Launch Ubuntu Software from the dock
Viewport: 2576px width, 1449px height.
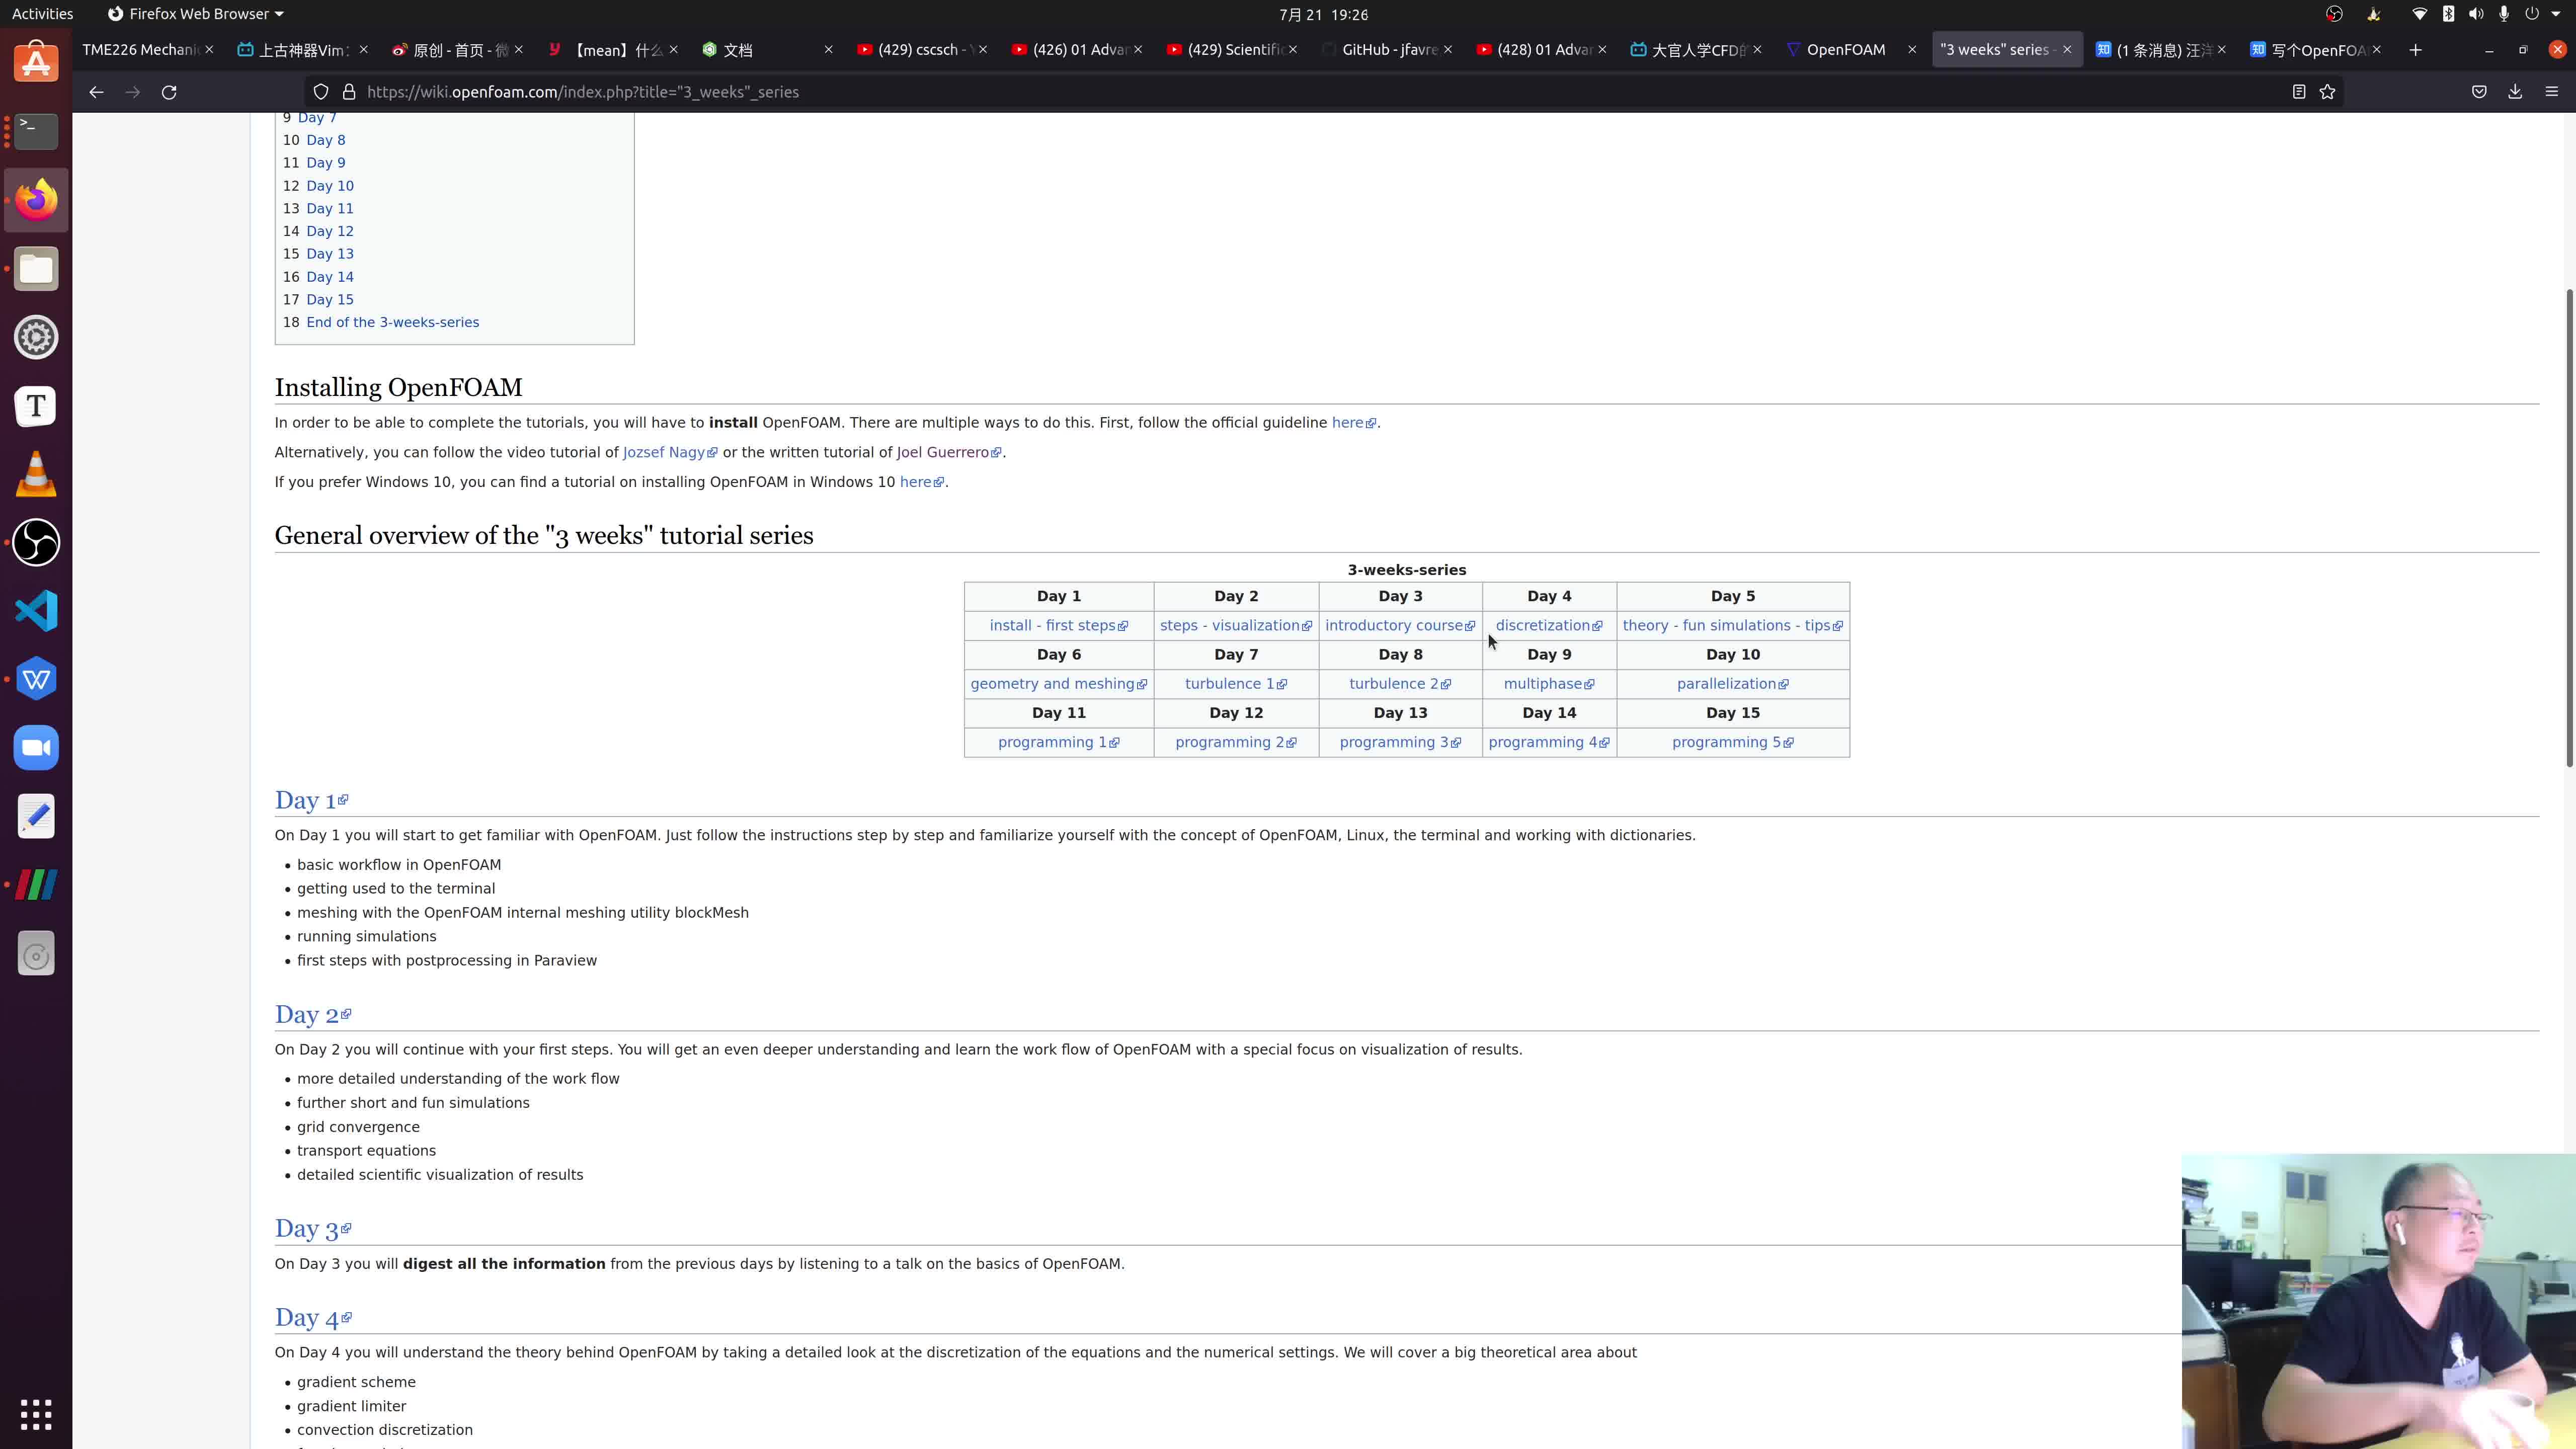(x=36, y=62)
